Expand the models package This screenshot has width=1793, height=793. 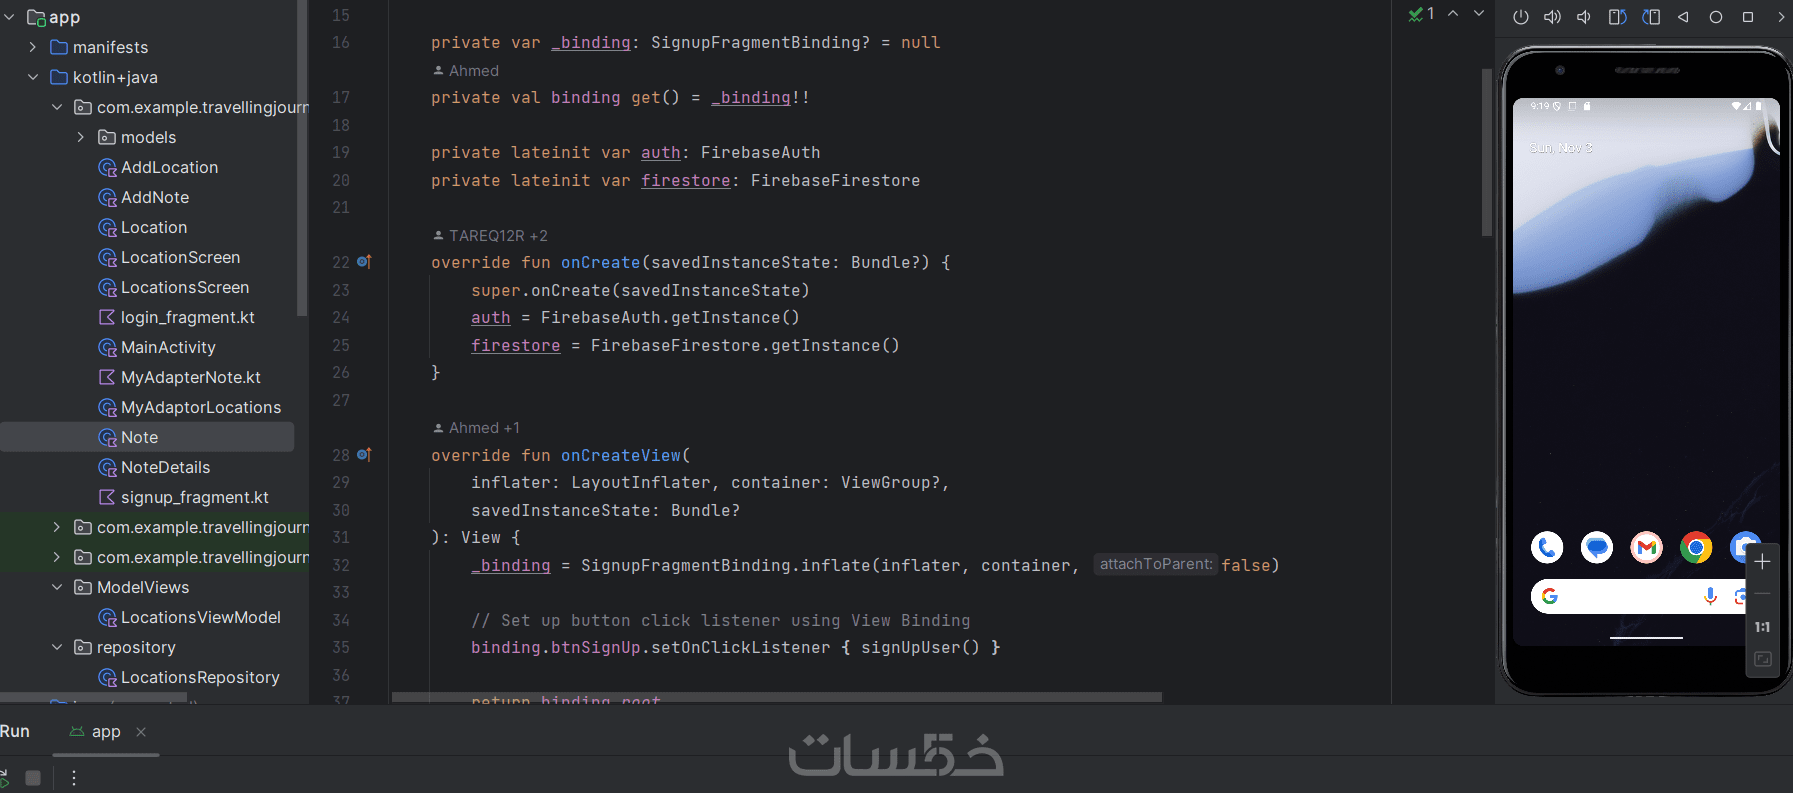click(x=81, y=137)
